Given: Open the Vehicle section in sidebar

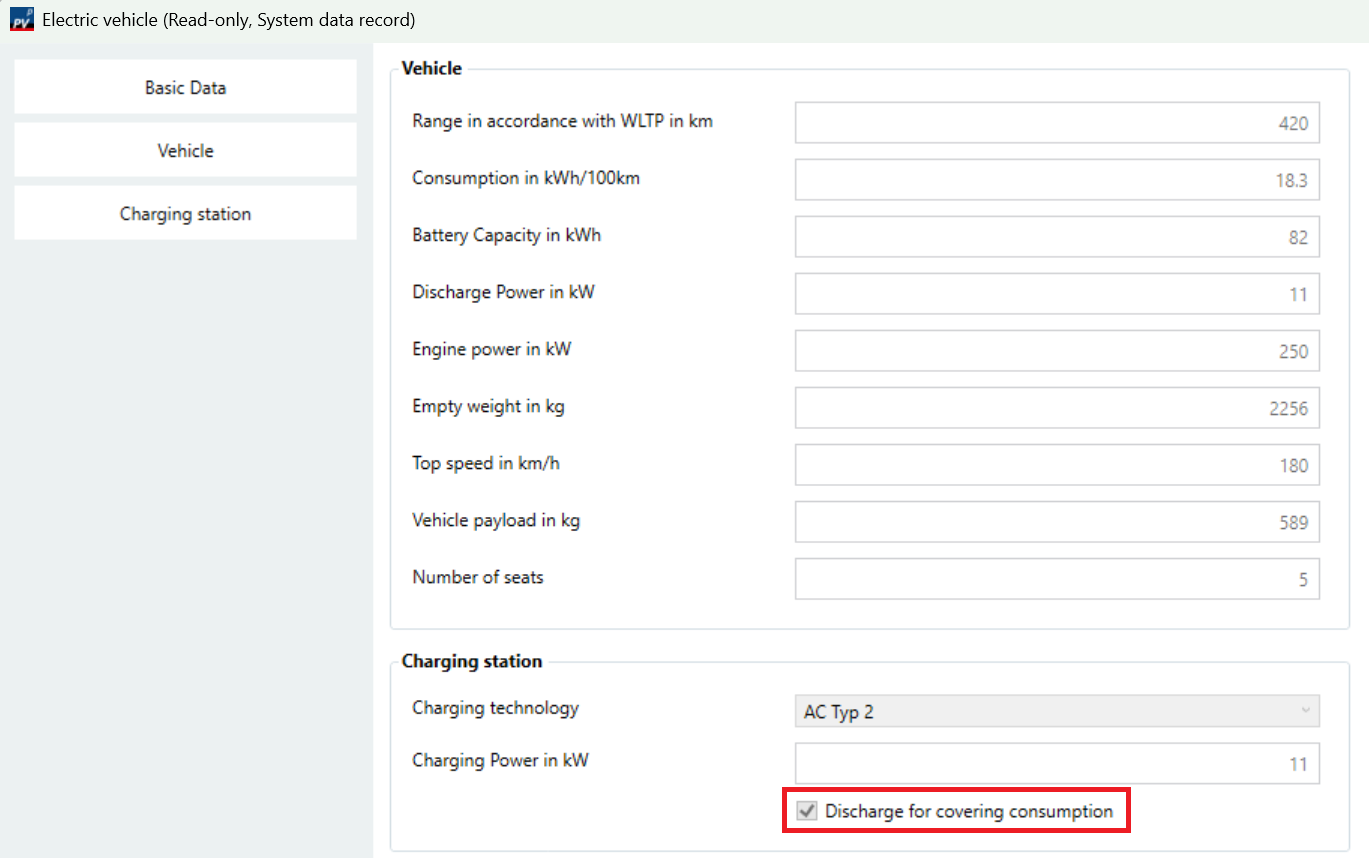Looking at the screenshot, I should pyautogui.click(x=185, y=150).
